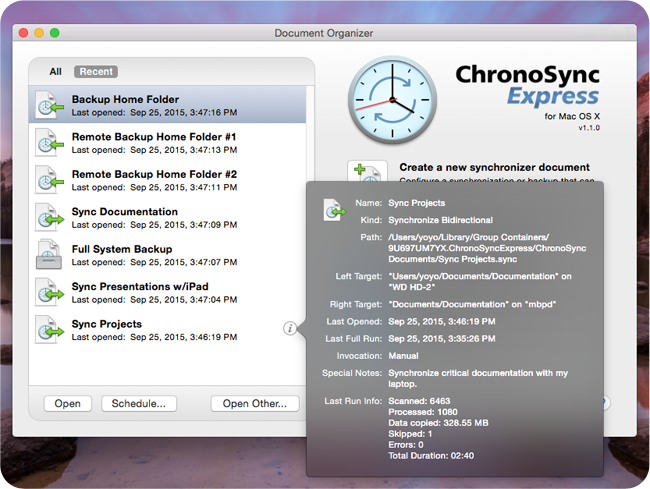Screen dimensions: 650x489
Task: Click Last opened 3:47:04 PM timestamp
Action: pos(154,300)
